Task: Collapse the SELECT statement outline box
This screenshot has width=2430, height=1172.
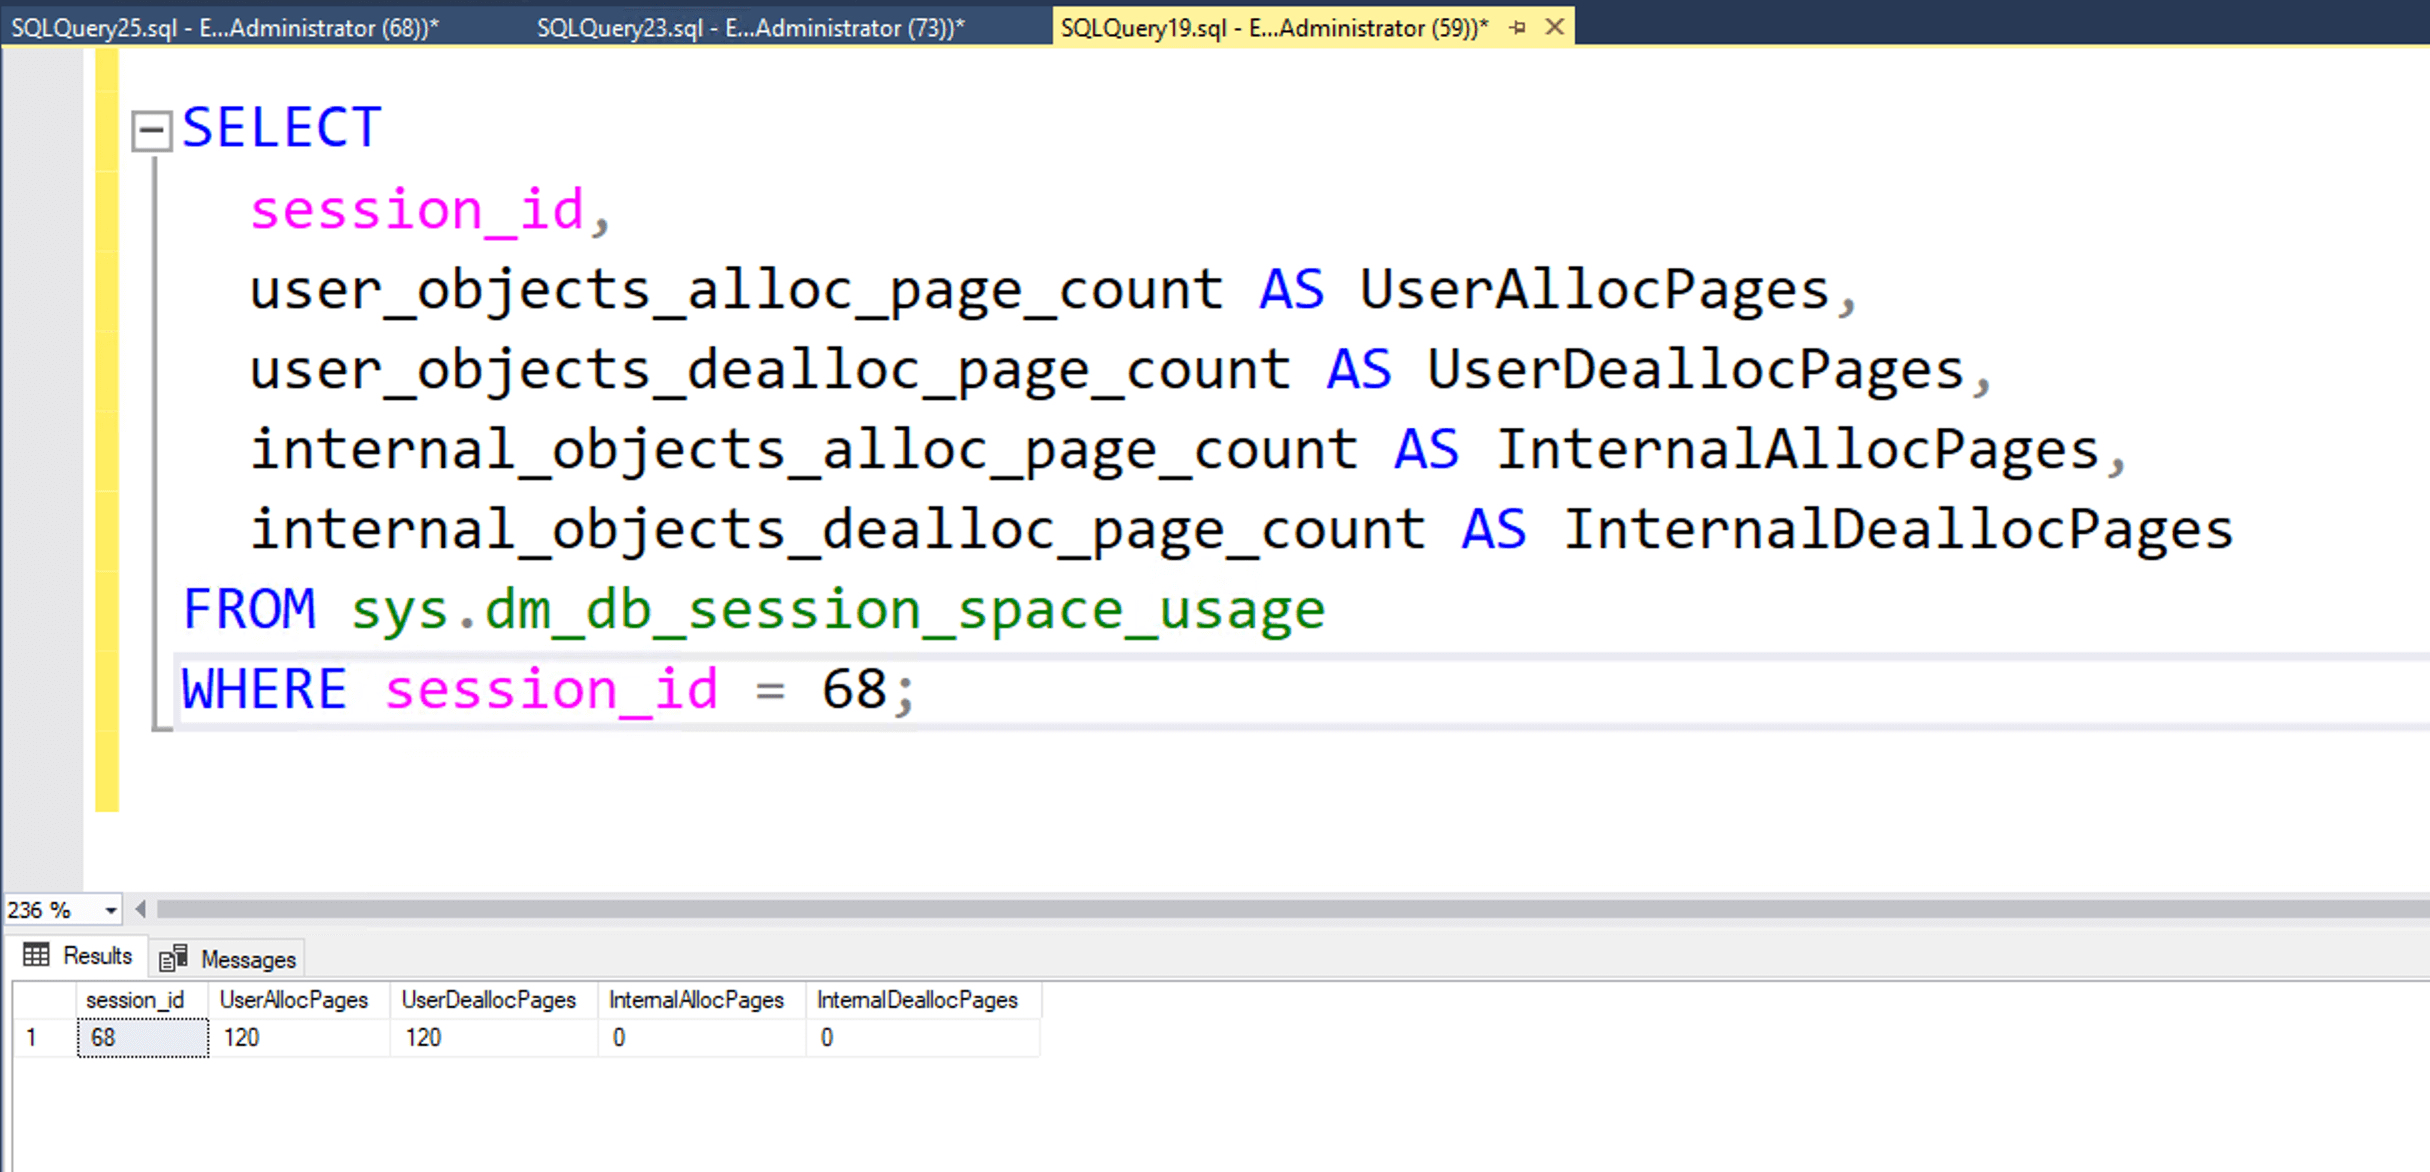Action: [151, 131]
